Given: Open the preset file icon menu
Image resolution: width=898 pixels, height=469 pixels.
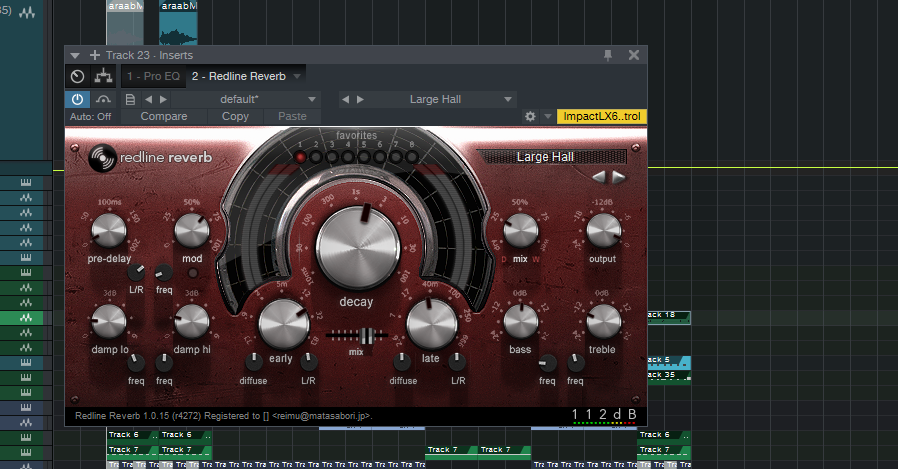Looking at the screenshot, I should click(x=130, y=99).
